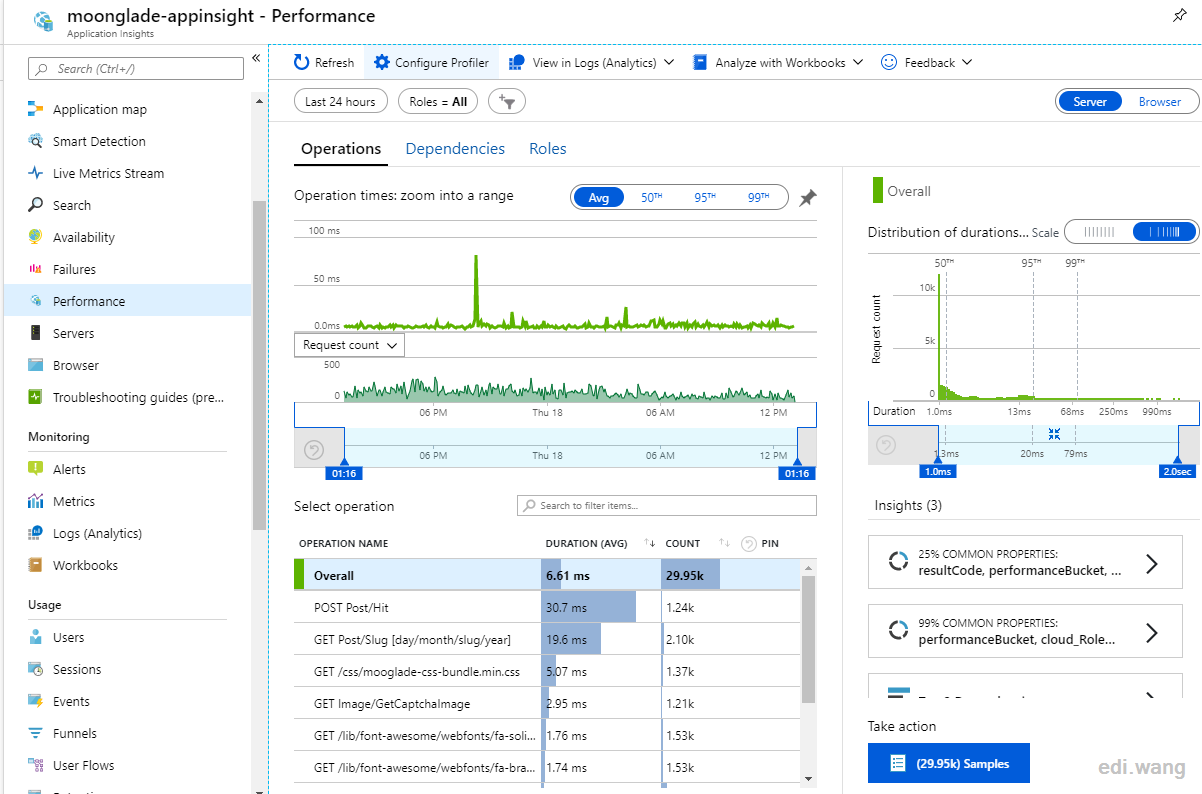Switch to the Dependencies tab

coord(455,149)
